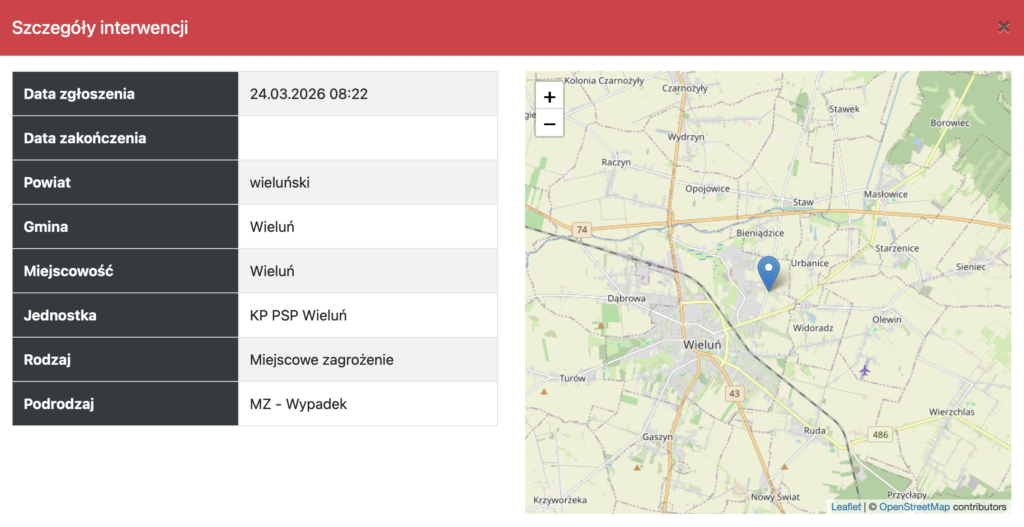The width and height of the screenshot is (1024, 527).
Task: Click Widoradz label on the map
Action: pyautogui.click(x=813, y=328)
